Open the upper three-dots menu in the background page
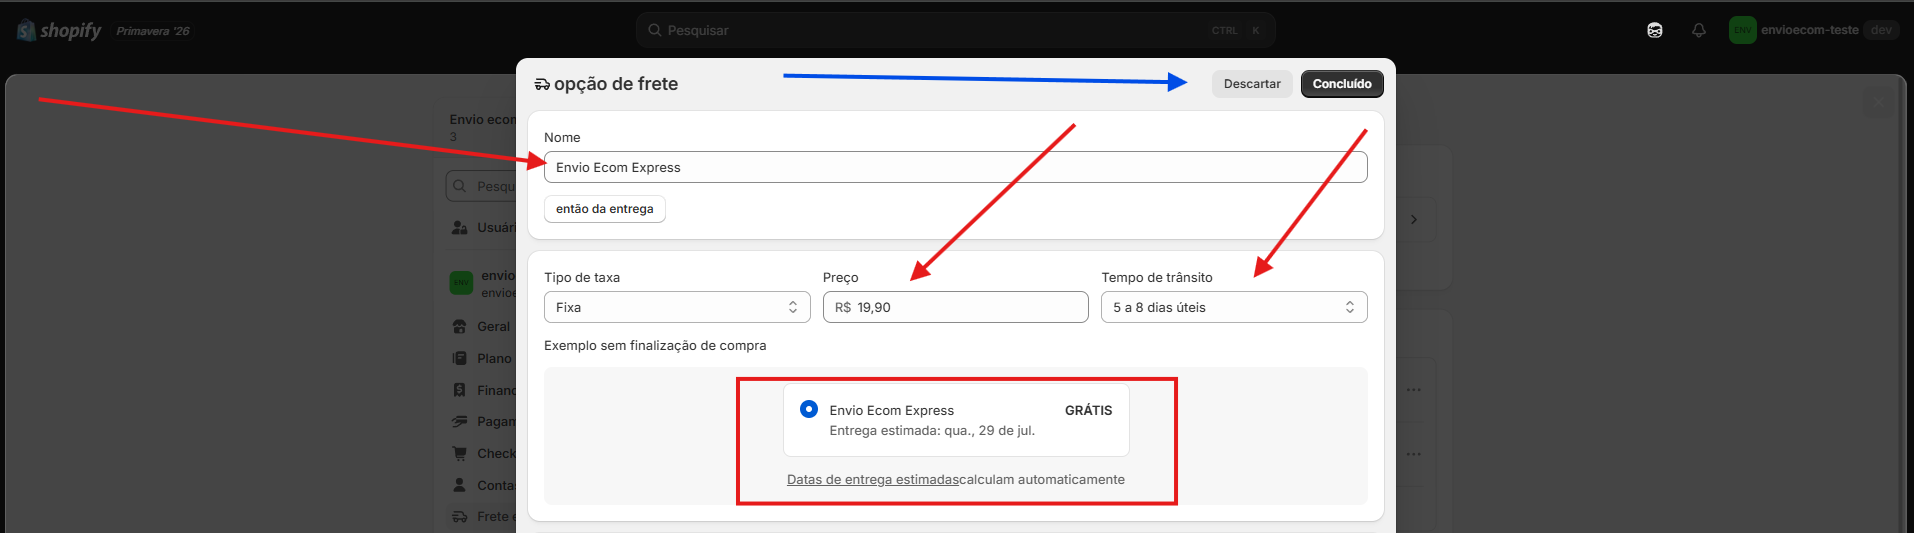 point(1413,390)
